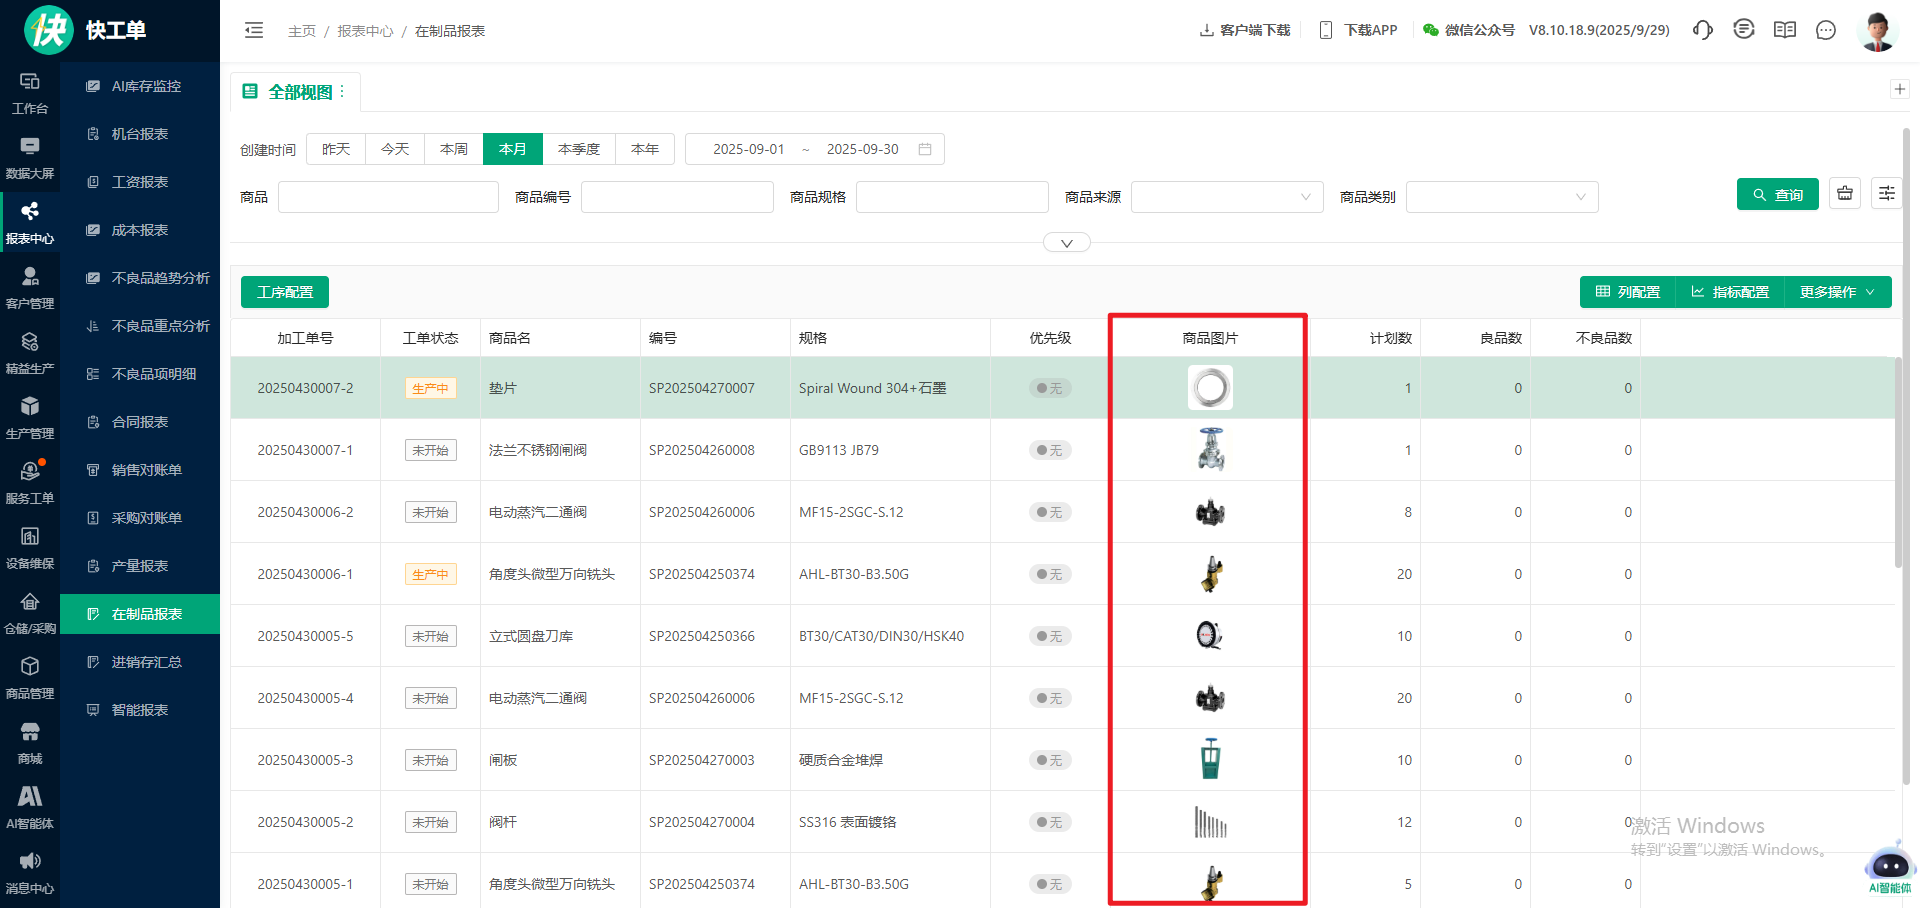The width and height of the screenshot is (1920, 908).
Task: Open the 商品来源 dropdown
Action: point(1227,197)
